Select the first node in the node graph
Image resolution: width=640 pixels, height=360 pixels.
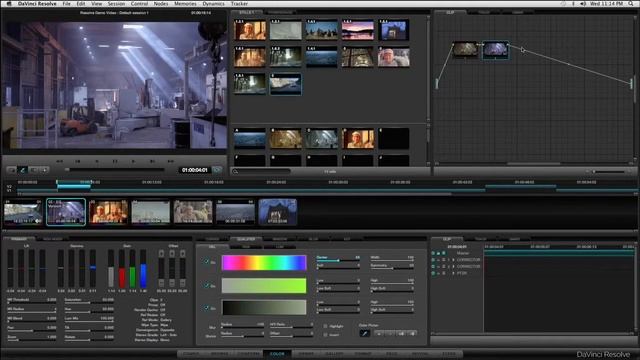(x=465, y=50)
